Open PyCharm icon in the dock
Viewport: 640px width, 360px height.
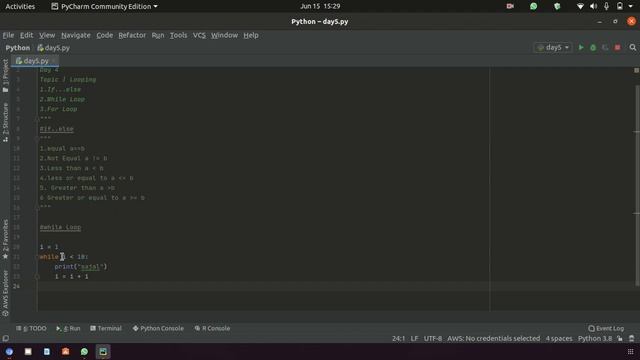coord(103,351)
